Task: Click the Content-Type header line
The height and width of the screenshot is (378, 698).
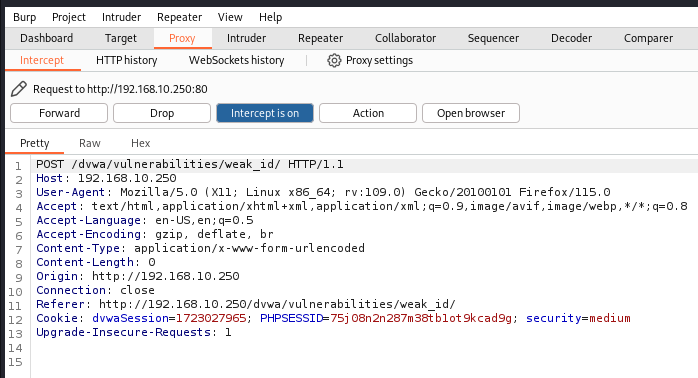Action: 200,248
